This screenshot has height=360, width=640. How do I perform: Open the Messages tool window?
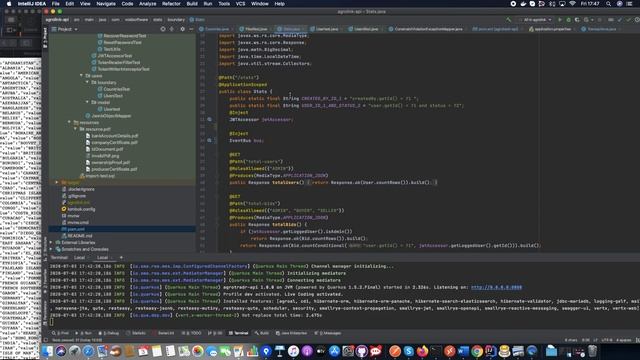(x=328, y=333)
